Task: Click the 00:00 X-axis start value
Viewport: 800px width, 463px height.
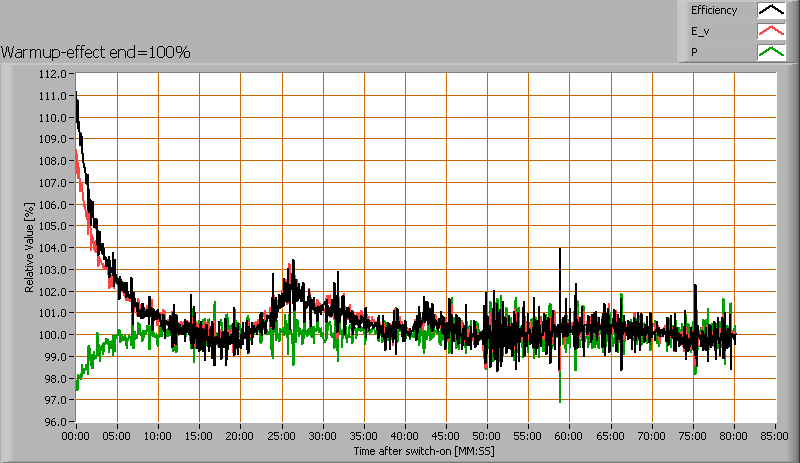Action: pos(76,437)
